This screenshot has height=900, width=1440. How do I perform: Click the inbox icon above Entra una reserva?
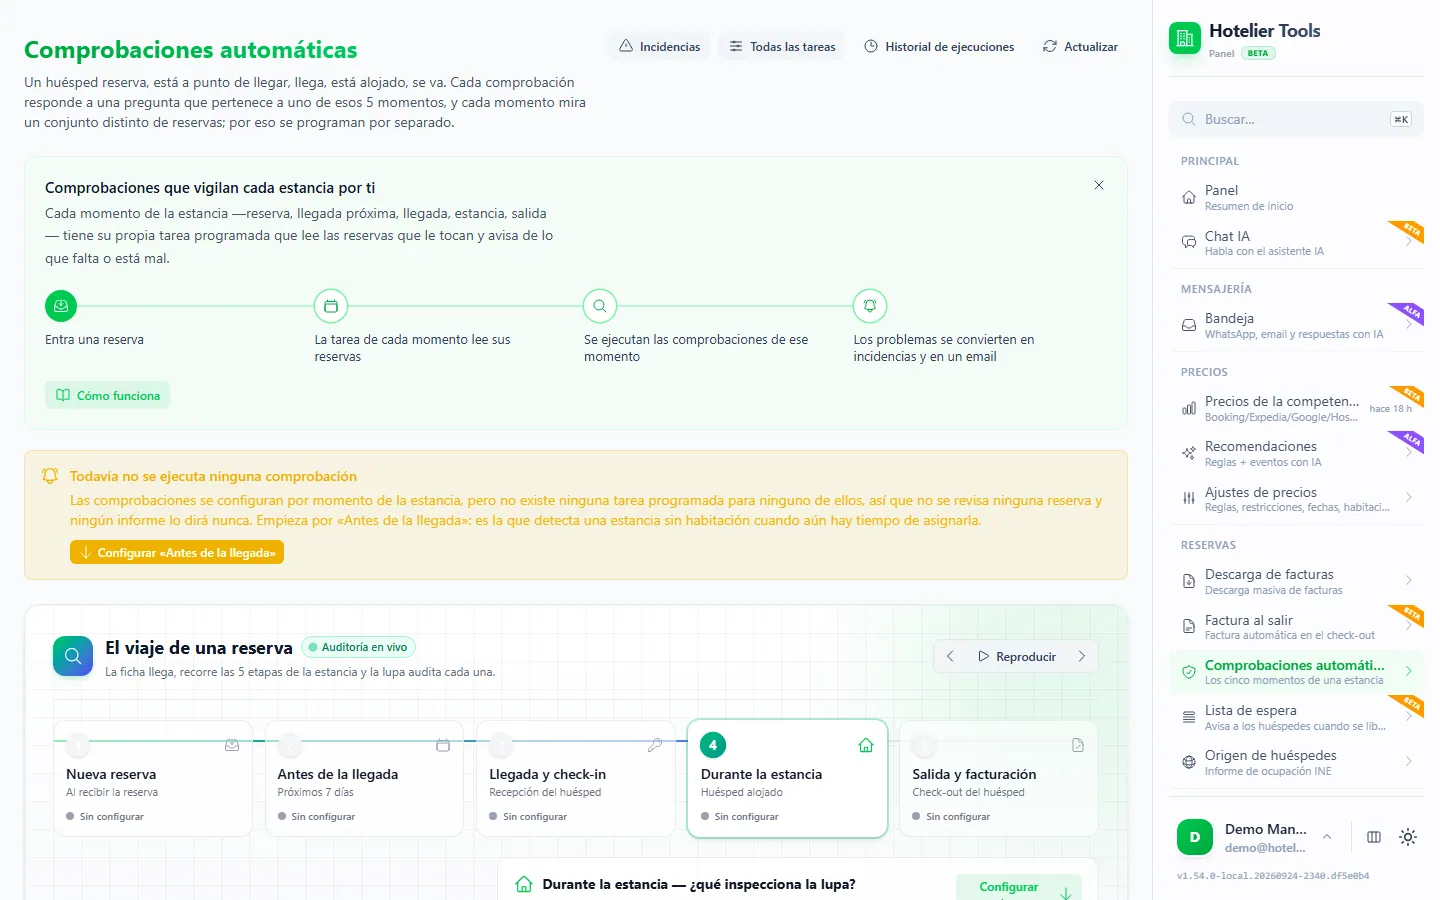coord(61,306)
